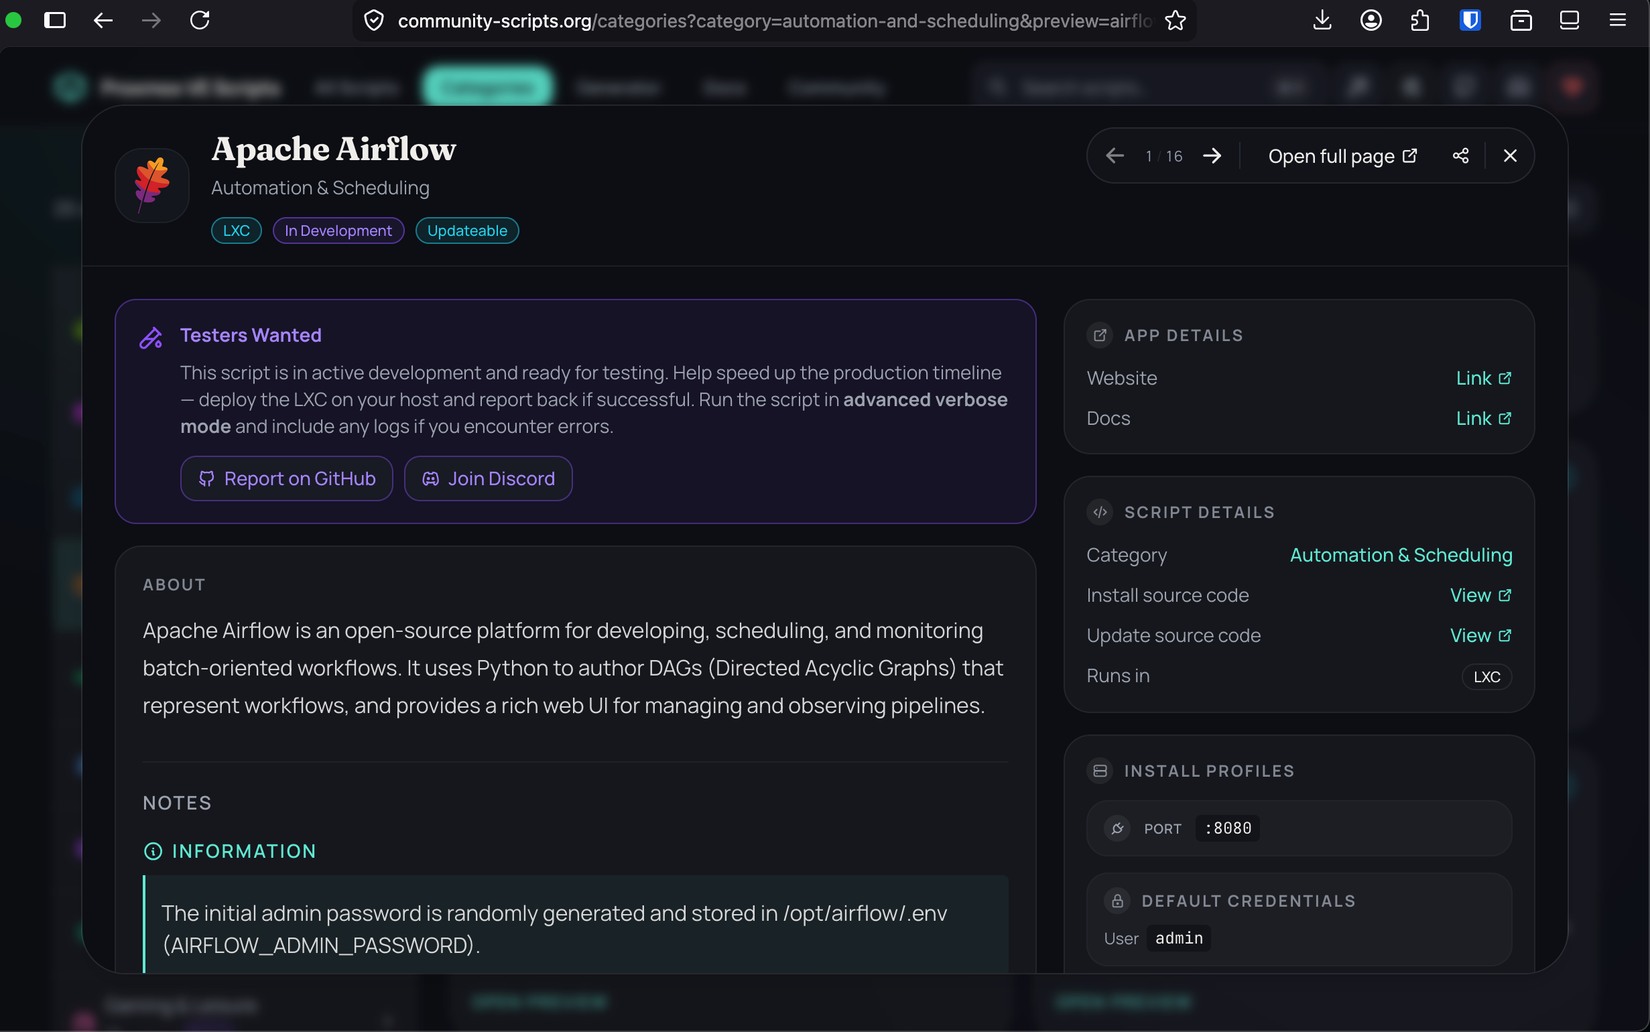Click the Runs in LXC badge
The width and height of the screenshot is (1650, 1032).
click(x=1487, y=677)
